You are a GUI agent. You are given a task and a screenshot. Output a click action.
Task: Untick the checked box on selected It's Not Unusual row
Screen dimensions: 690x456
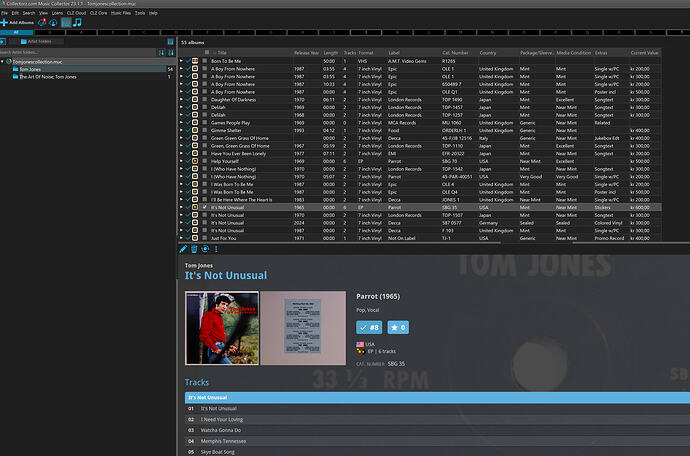click(x=205, y=207)
